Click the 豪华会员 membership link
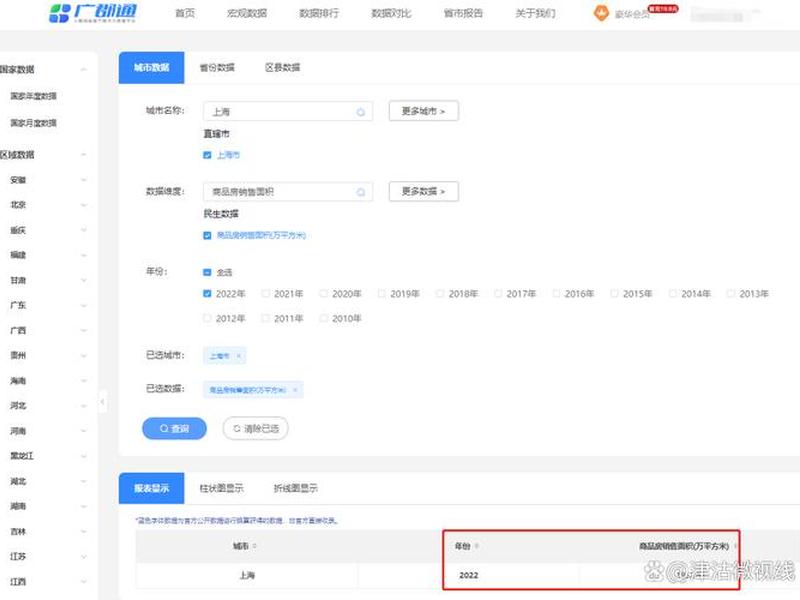The image size is (800, 600). pyautogui.click(x=632, y=14)
